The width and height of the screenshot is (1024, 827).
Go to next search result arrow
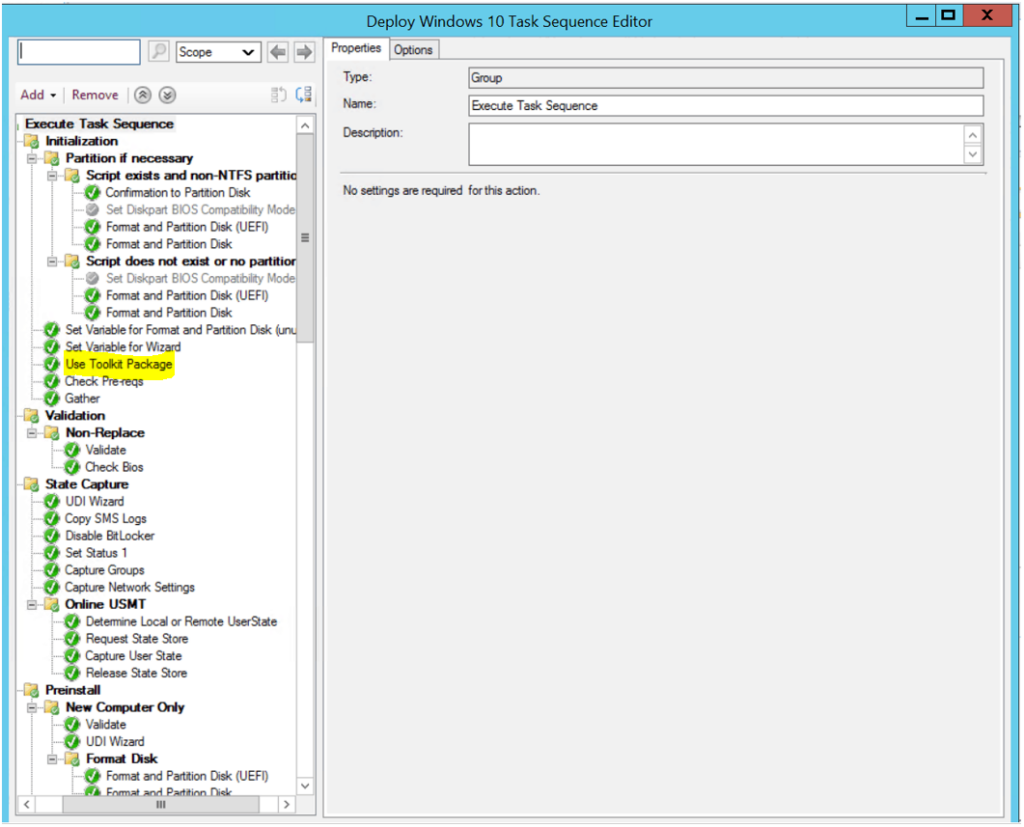click(304, 52)
